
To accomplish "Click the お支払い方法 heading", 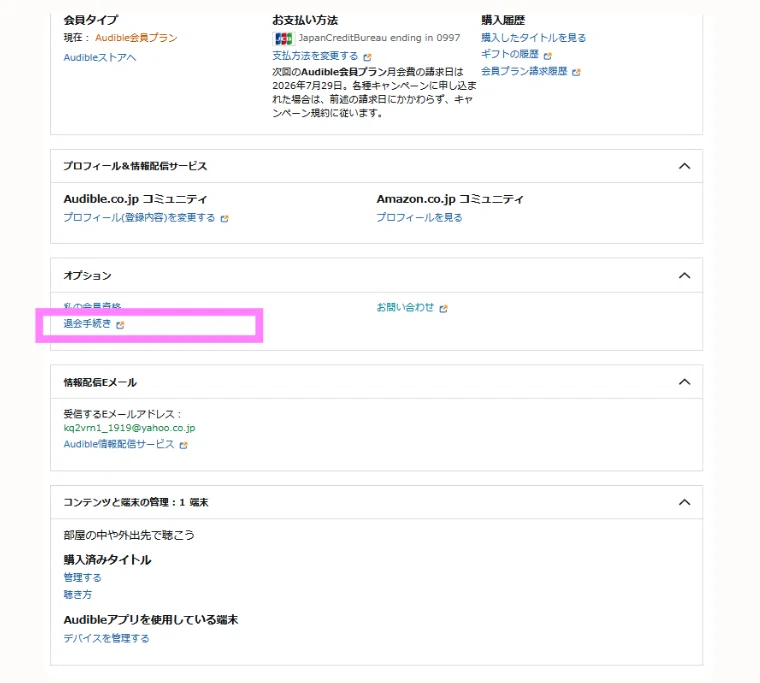I will click(x=305, y=20).
